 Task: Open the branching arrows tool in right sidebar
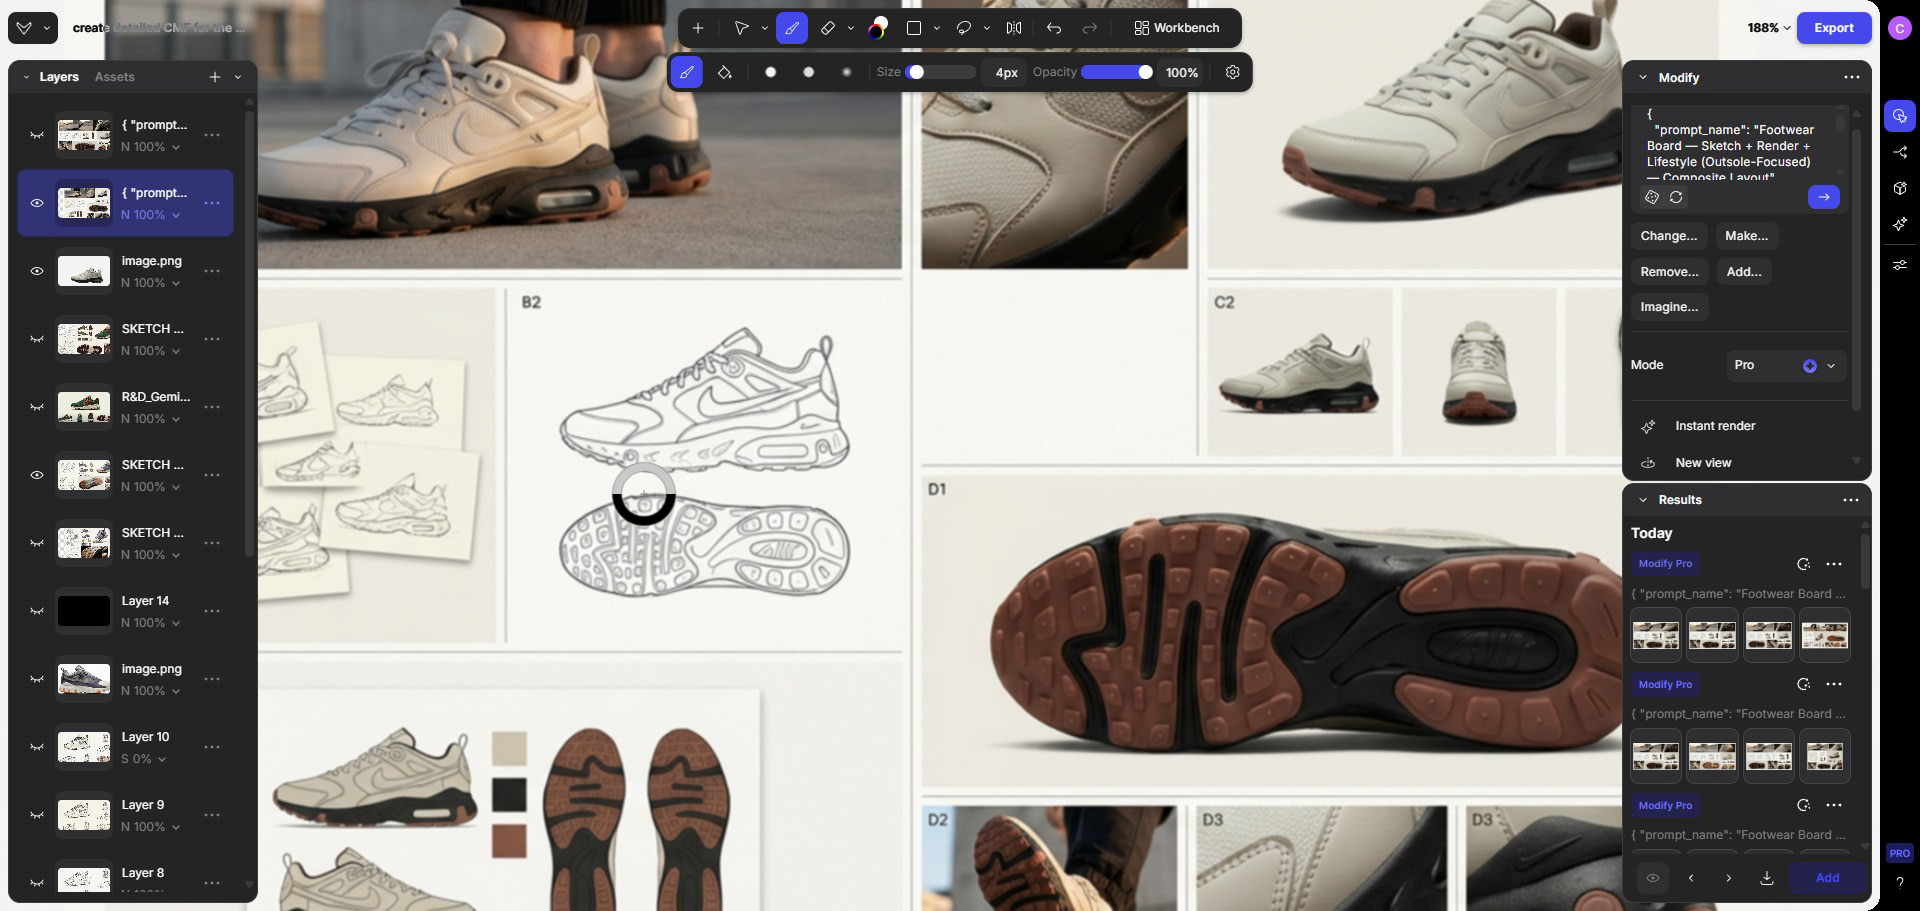pyautogui.click(x=1899, y=152)
